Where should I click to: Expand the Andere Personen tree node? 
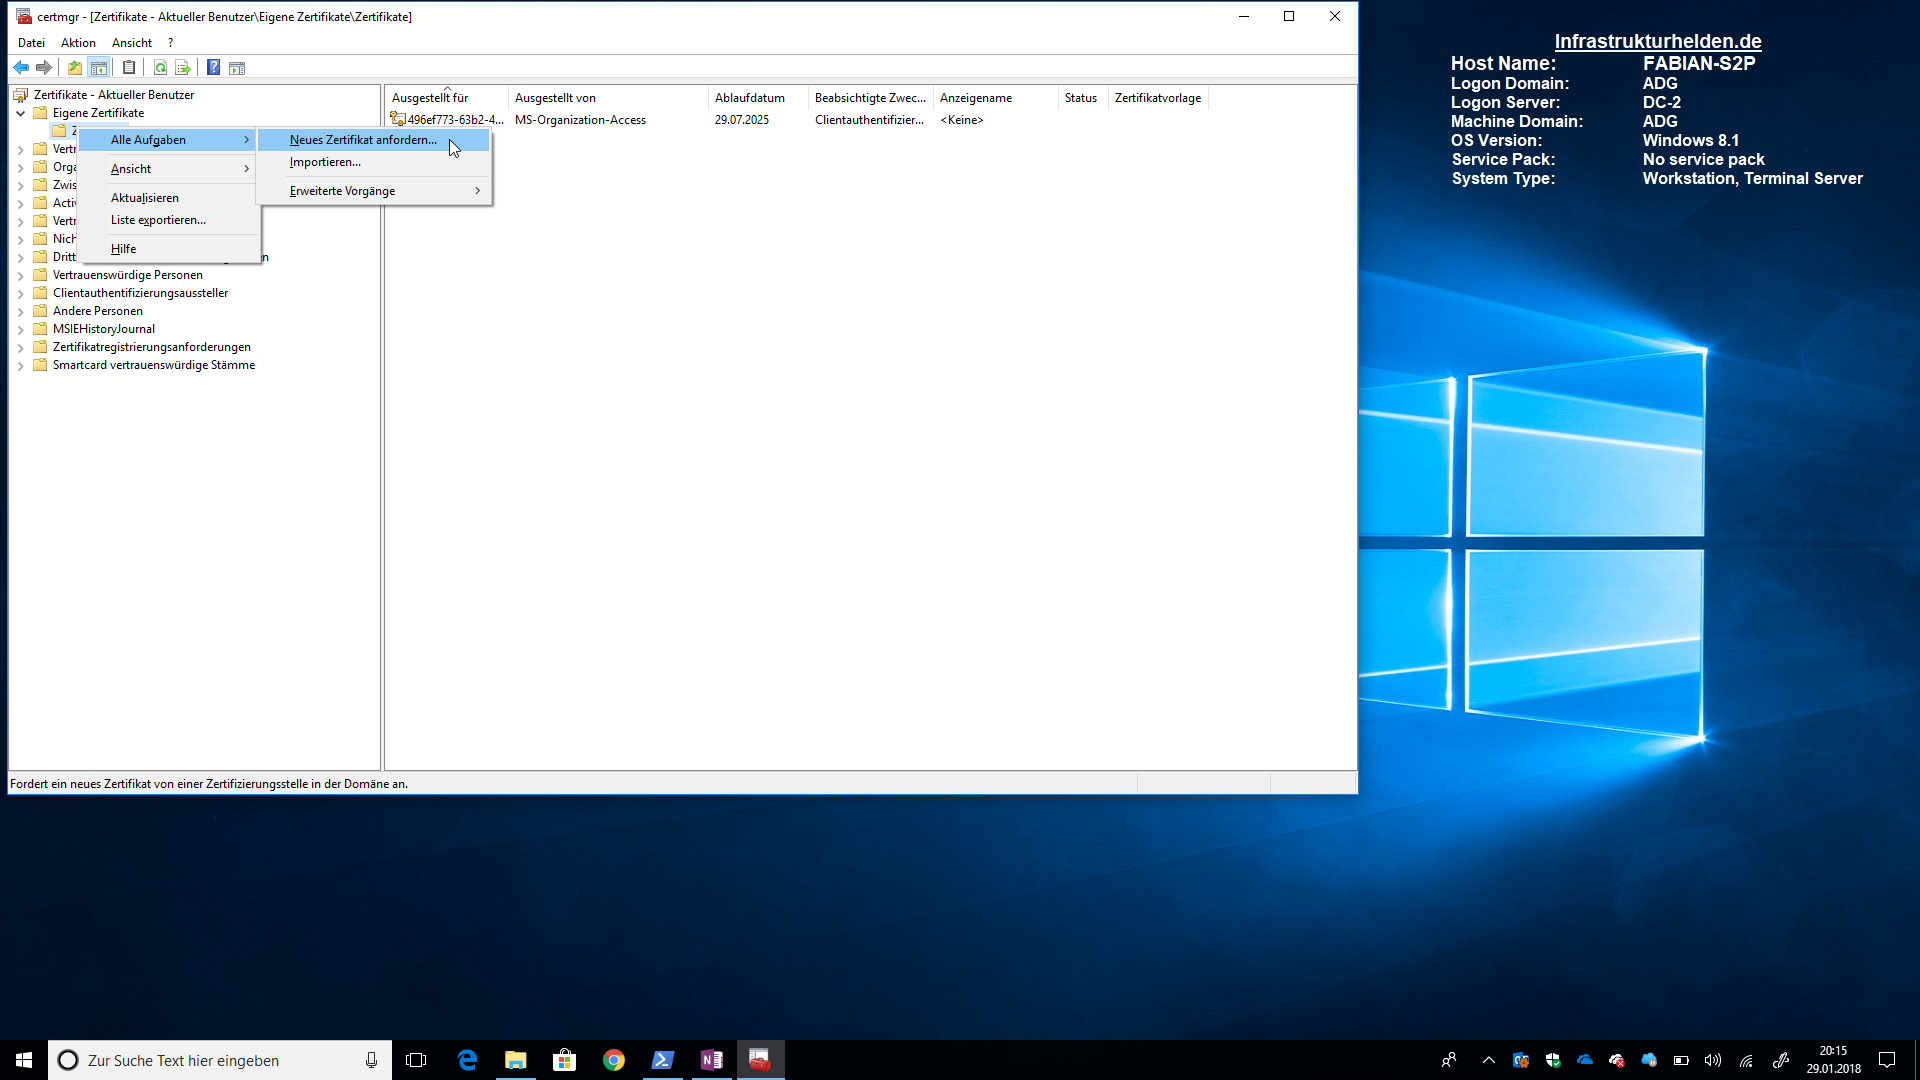(21, 311)
